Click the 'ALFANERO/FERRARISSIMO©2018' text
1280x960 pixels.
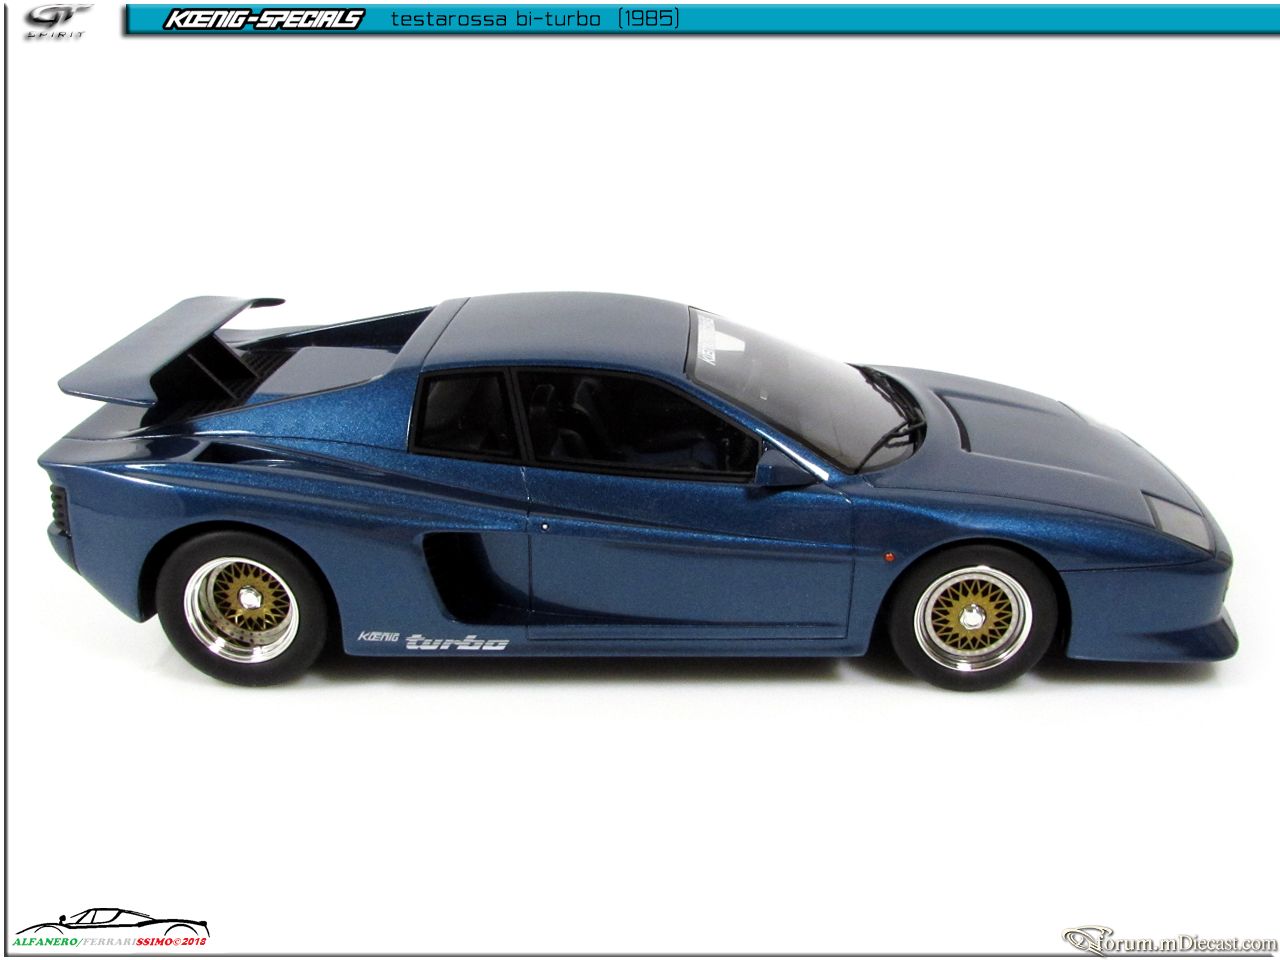pyautogui.click(x=110, y=942)
